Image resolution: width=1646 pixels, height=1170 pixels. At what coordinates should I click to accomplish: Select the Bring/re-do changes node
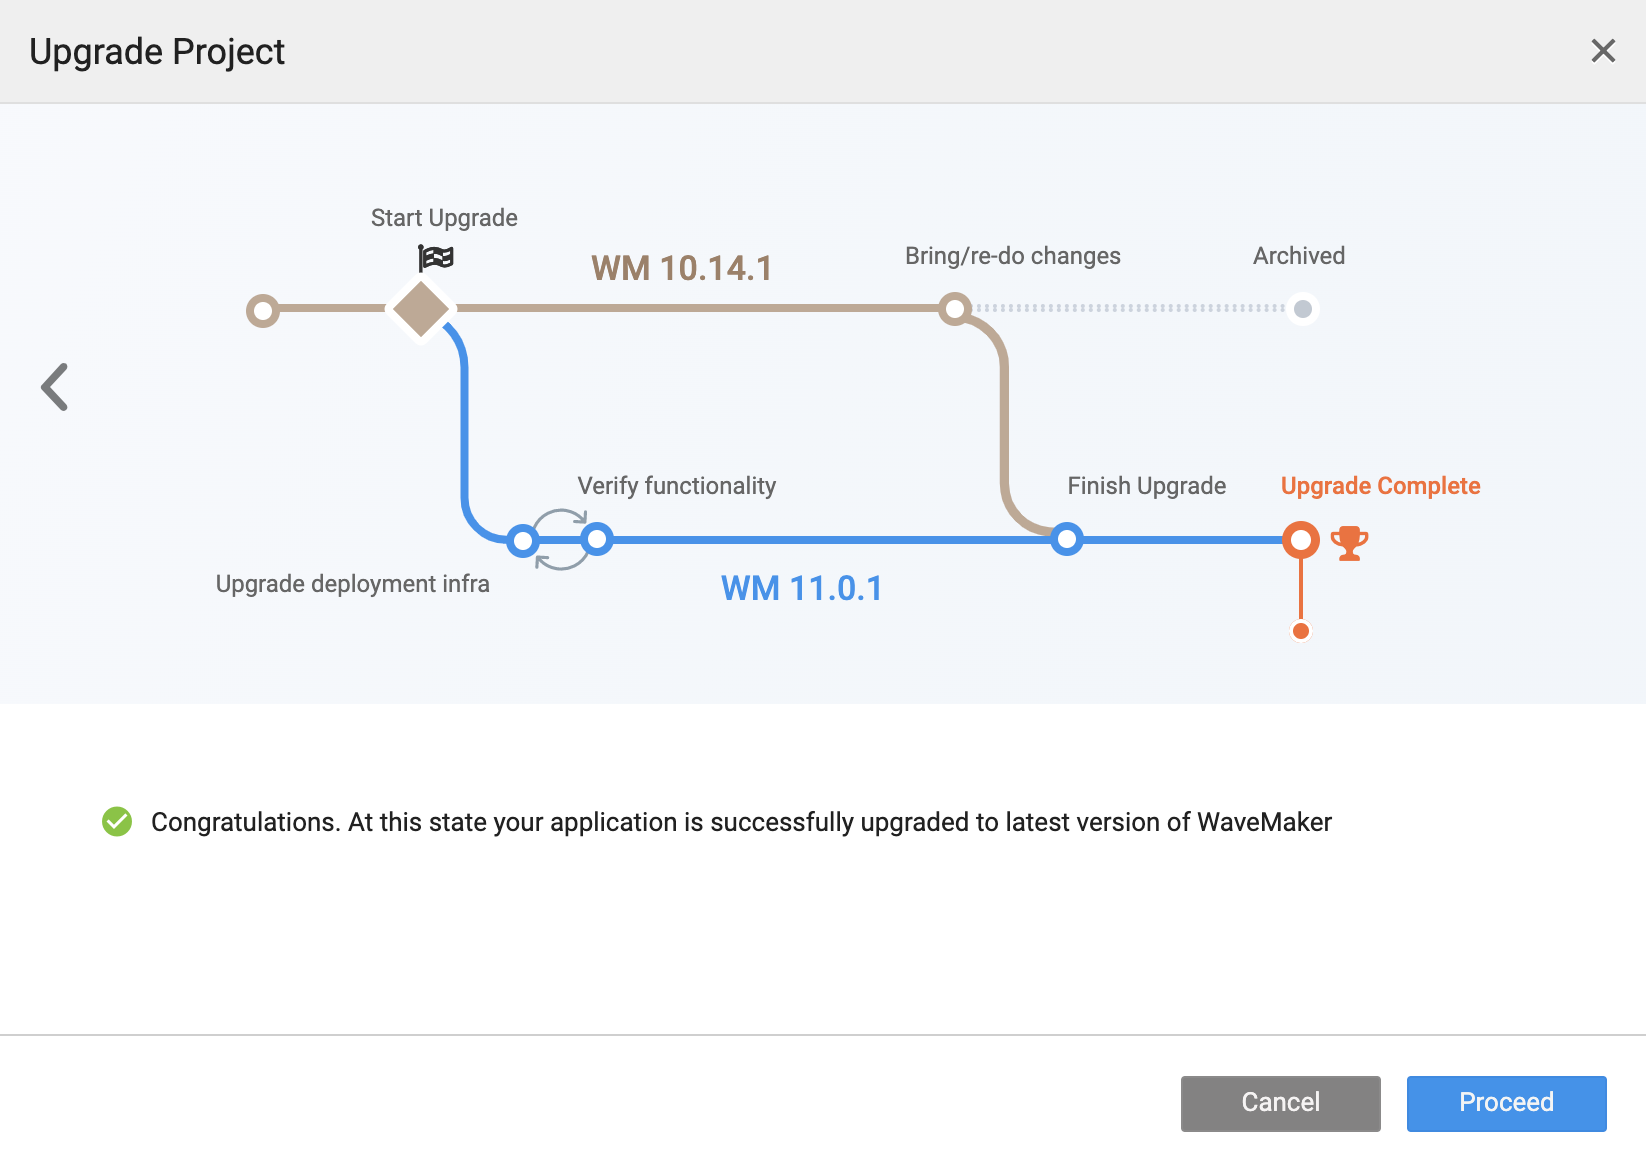pyautogui.click(x=955, y=309)
